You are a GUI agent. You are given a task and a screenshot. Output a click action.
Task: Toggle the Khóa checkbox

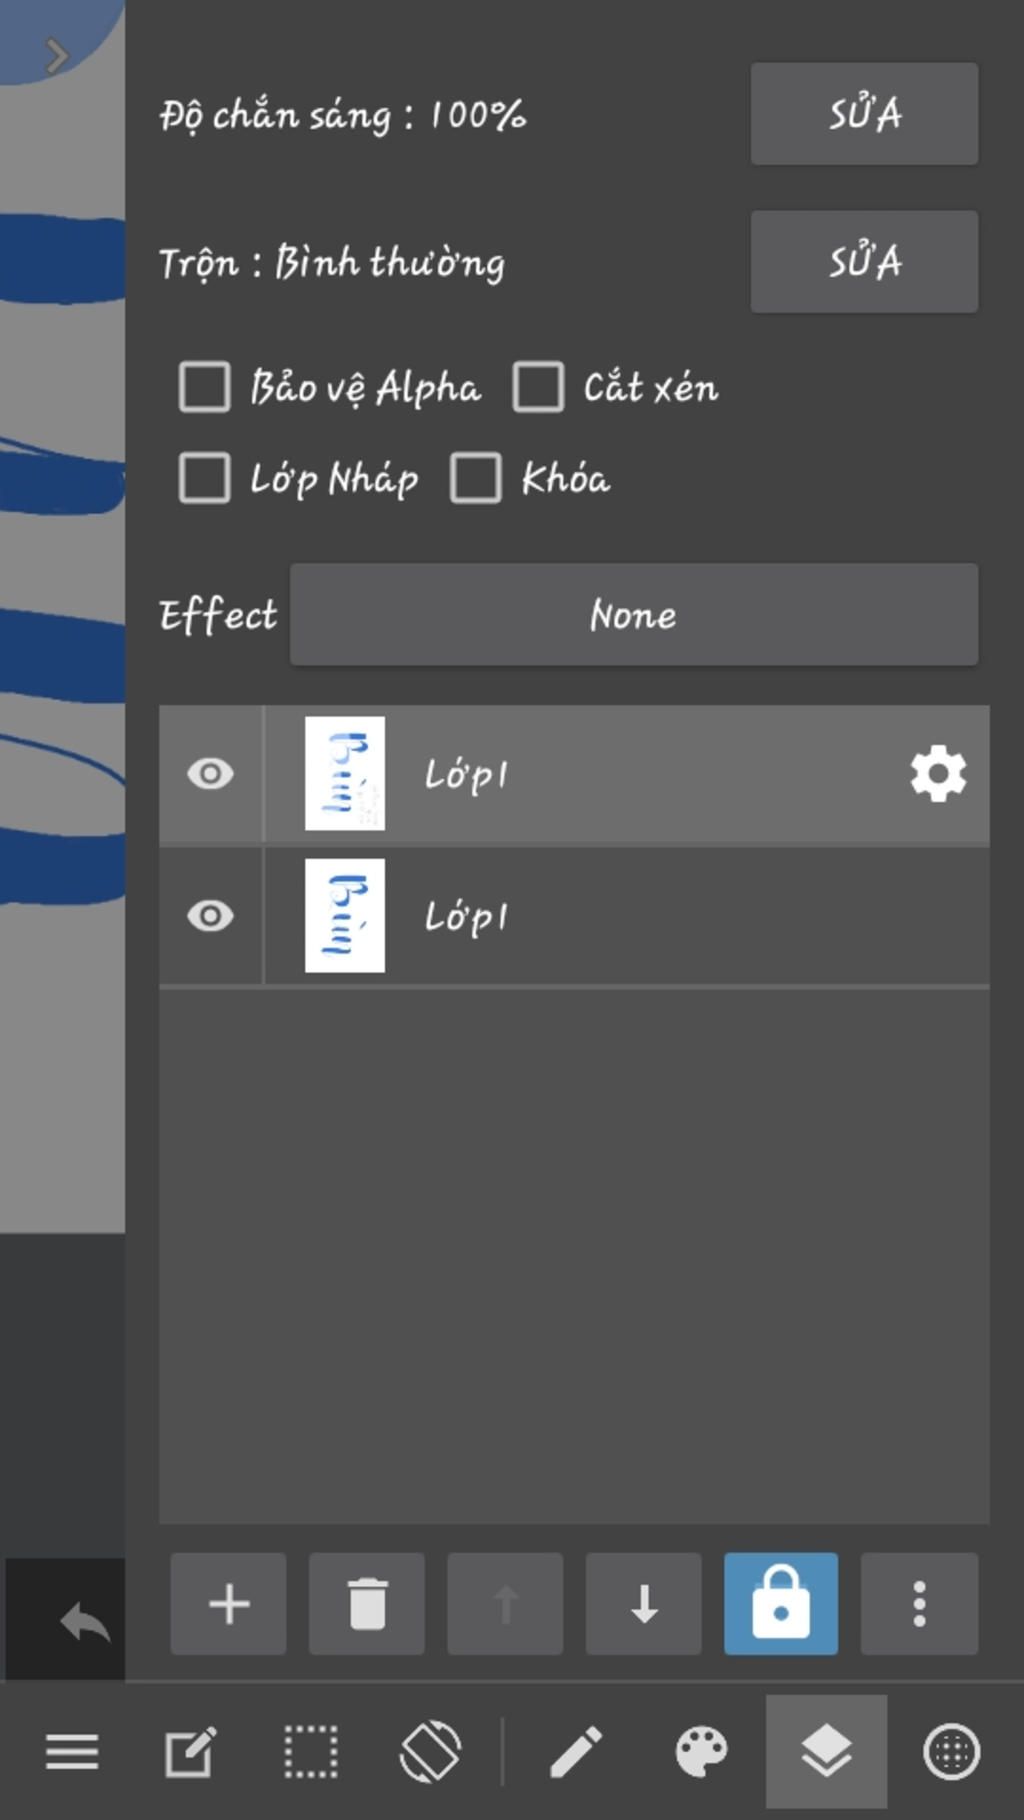tap(476, 478)
